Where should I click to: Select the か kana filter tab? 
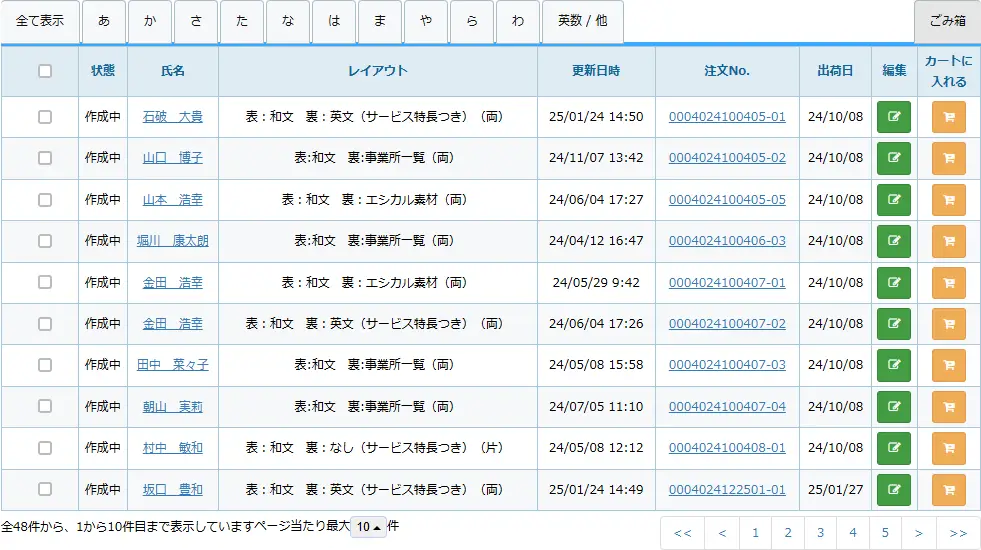click(x=150, y=22)
